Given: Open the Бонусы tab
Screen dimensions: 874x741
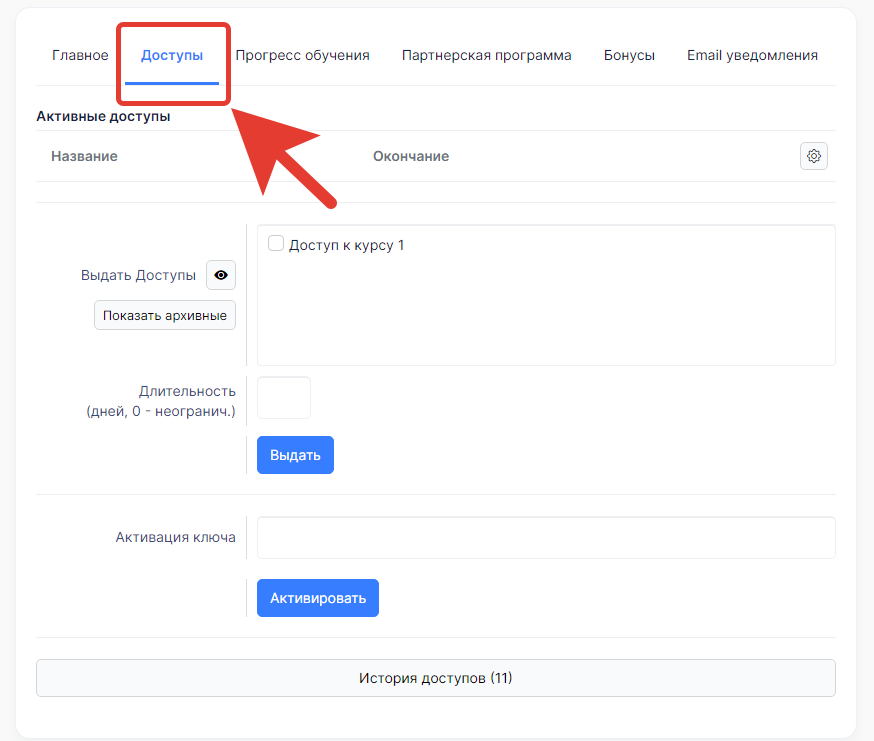Looking at the screenshot, I should (x=629, y=55).
